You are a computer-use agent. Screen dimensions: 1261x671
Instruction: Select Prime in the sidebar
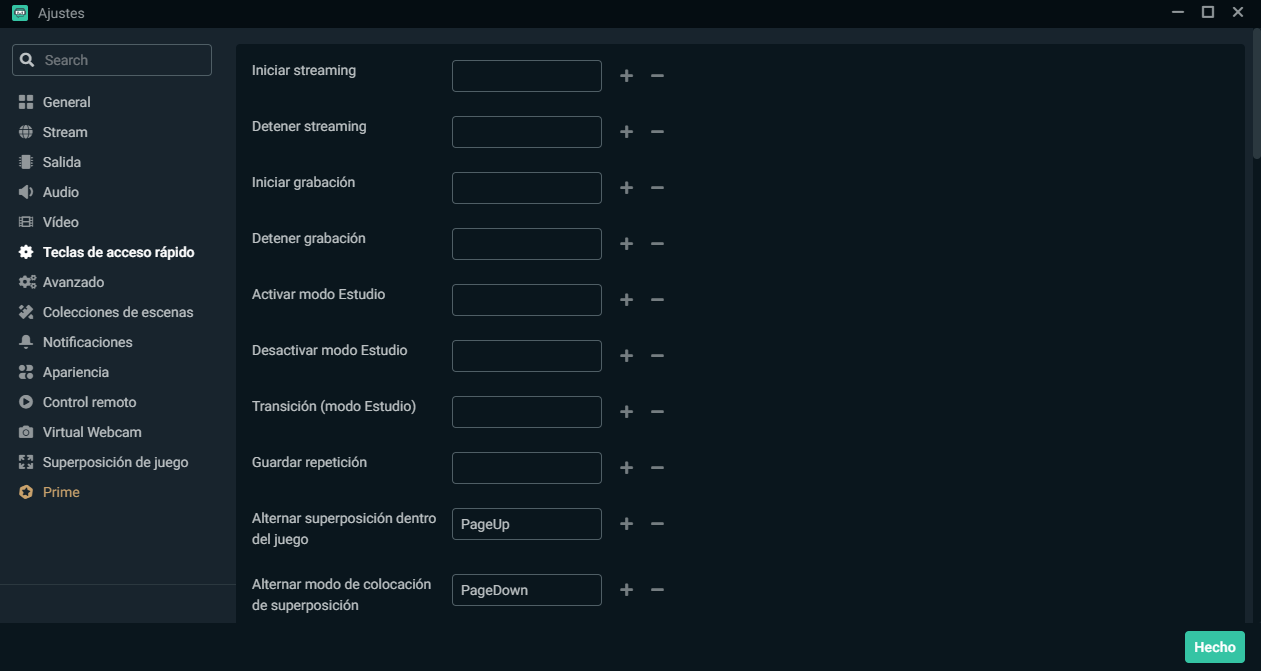click(x=58, y=491)
